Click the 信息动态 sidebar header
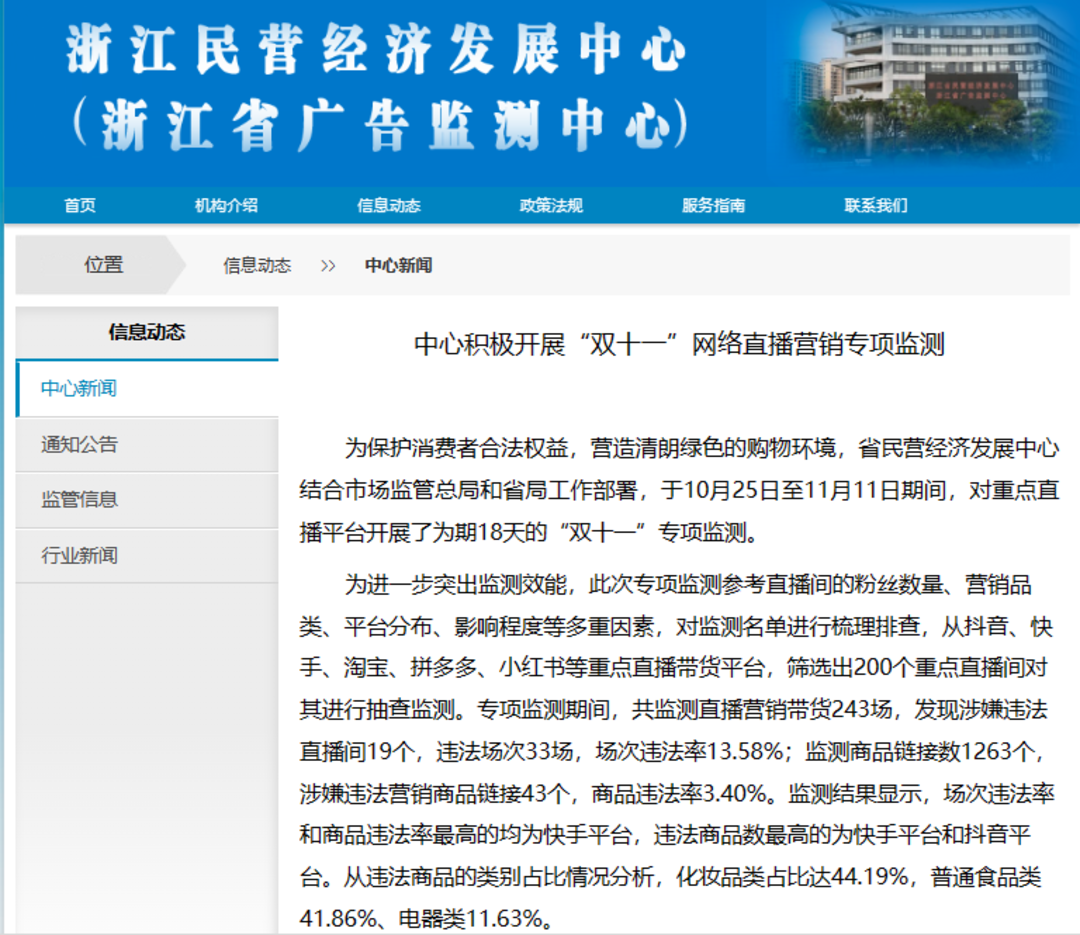This screenshot has width=1080, height=935. 147,332
